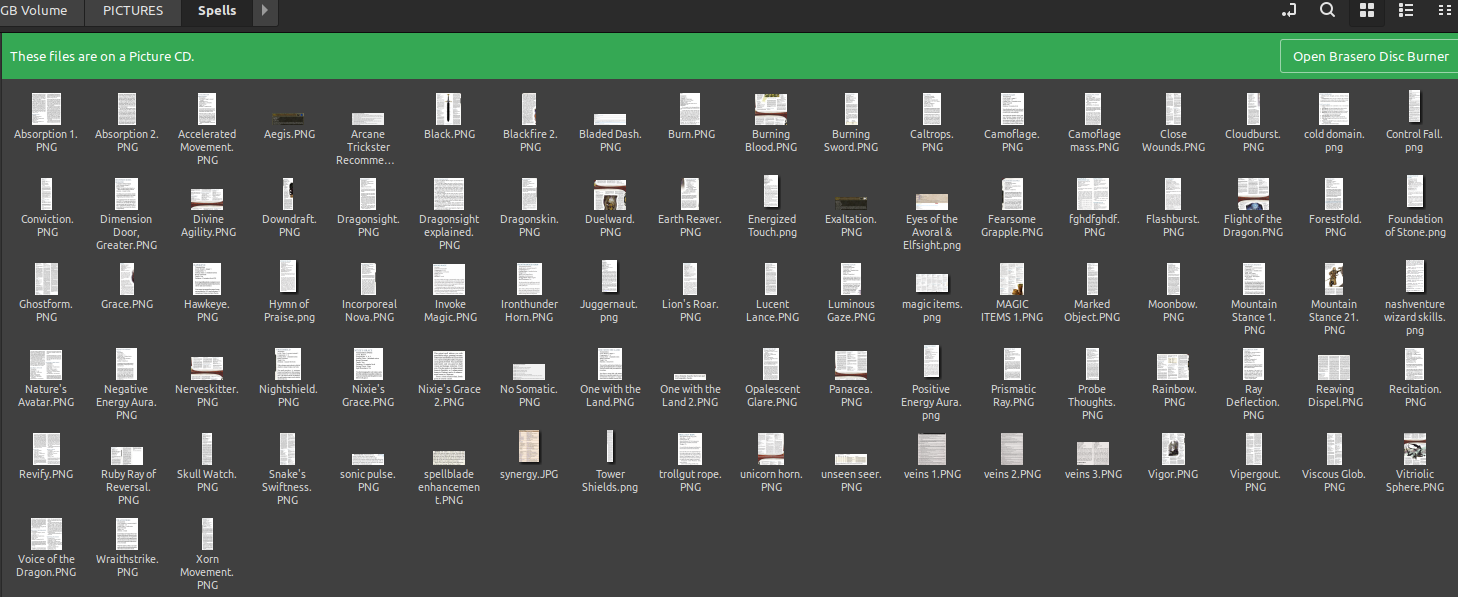Select the Absorption 2.PNG file
Screen dimensions: 1458x597
pos(127,123)
